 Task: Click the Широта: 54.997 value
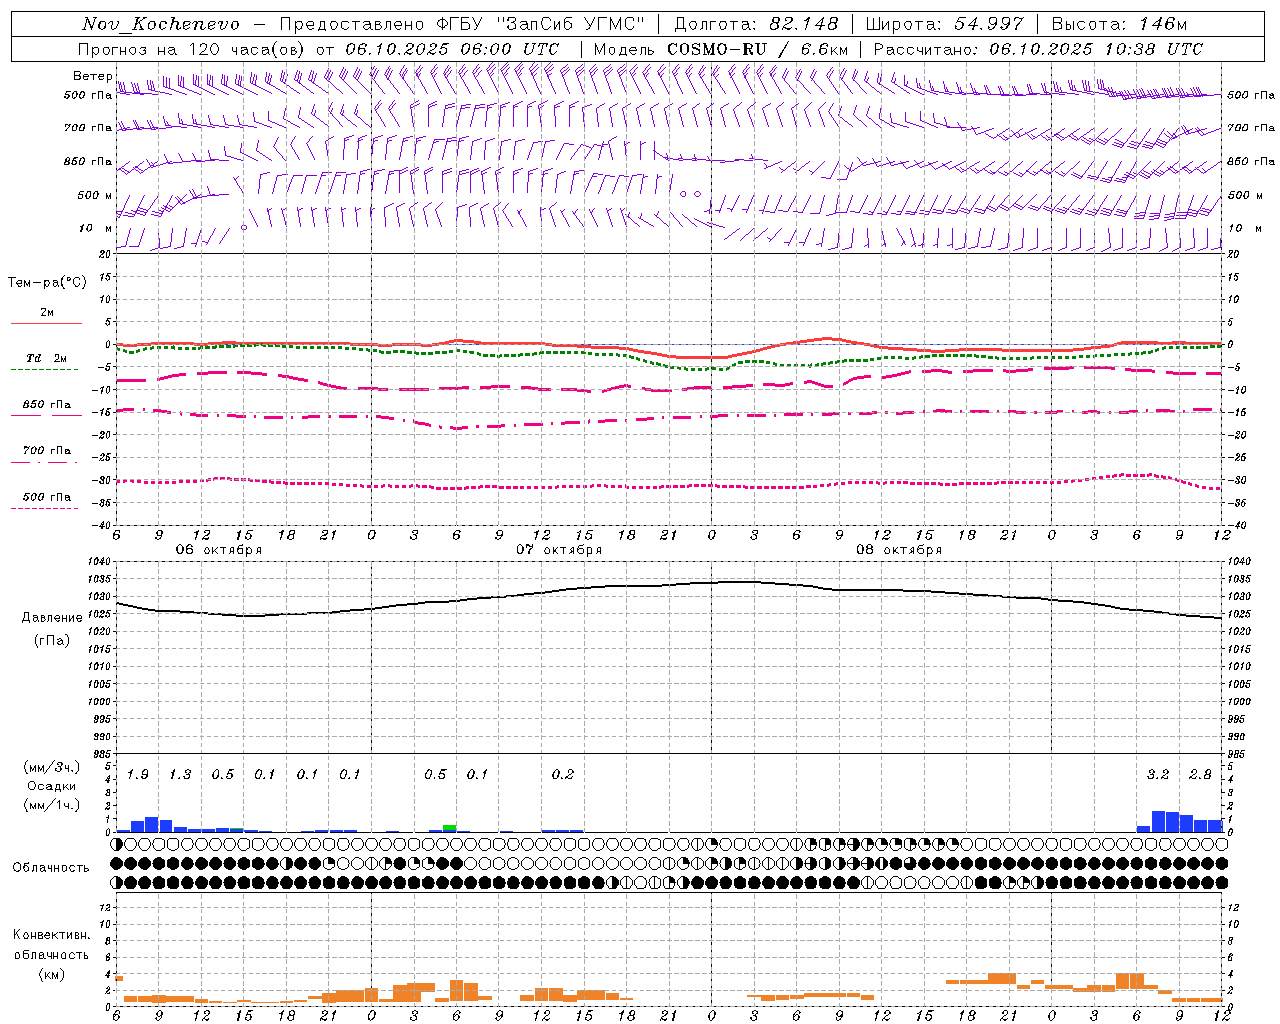(945, 24)
